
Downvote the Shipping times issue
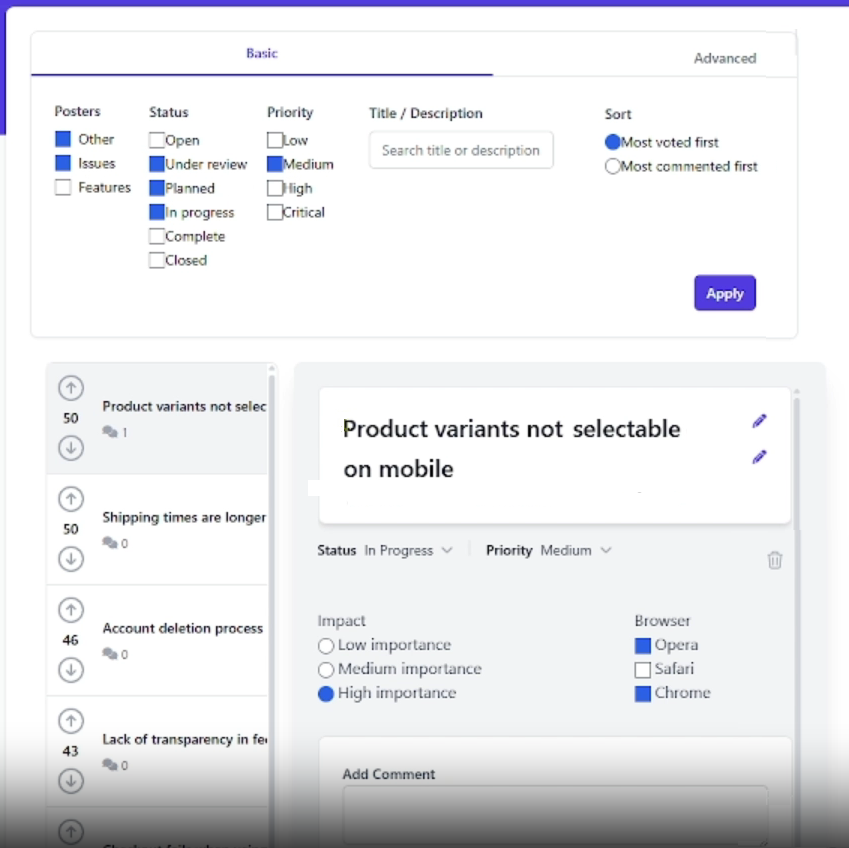point(71,559)
